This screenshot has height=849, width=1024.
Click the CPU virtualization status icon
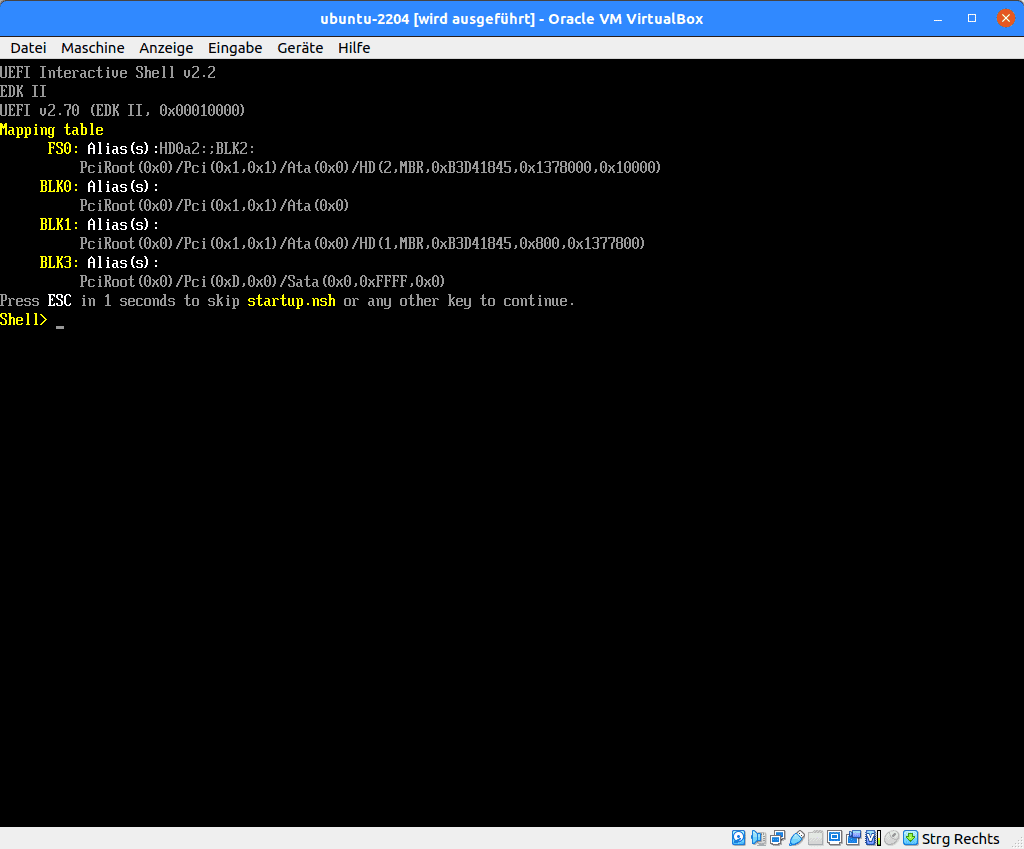pos(872,838)
